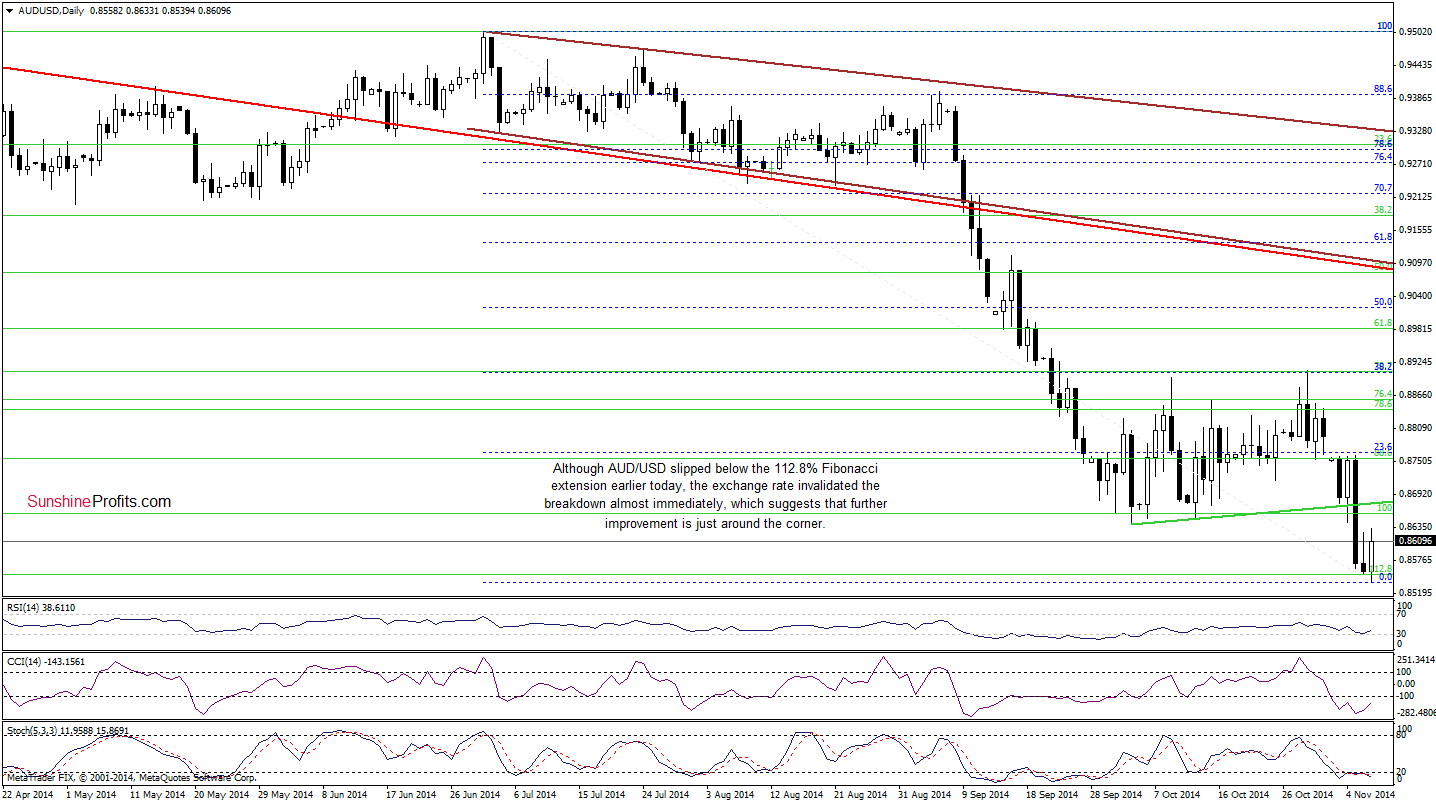Click the 21 Aug 2014 date label
Screen dimensions: 1436x803
[860, 794]
